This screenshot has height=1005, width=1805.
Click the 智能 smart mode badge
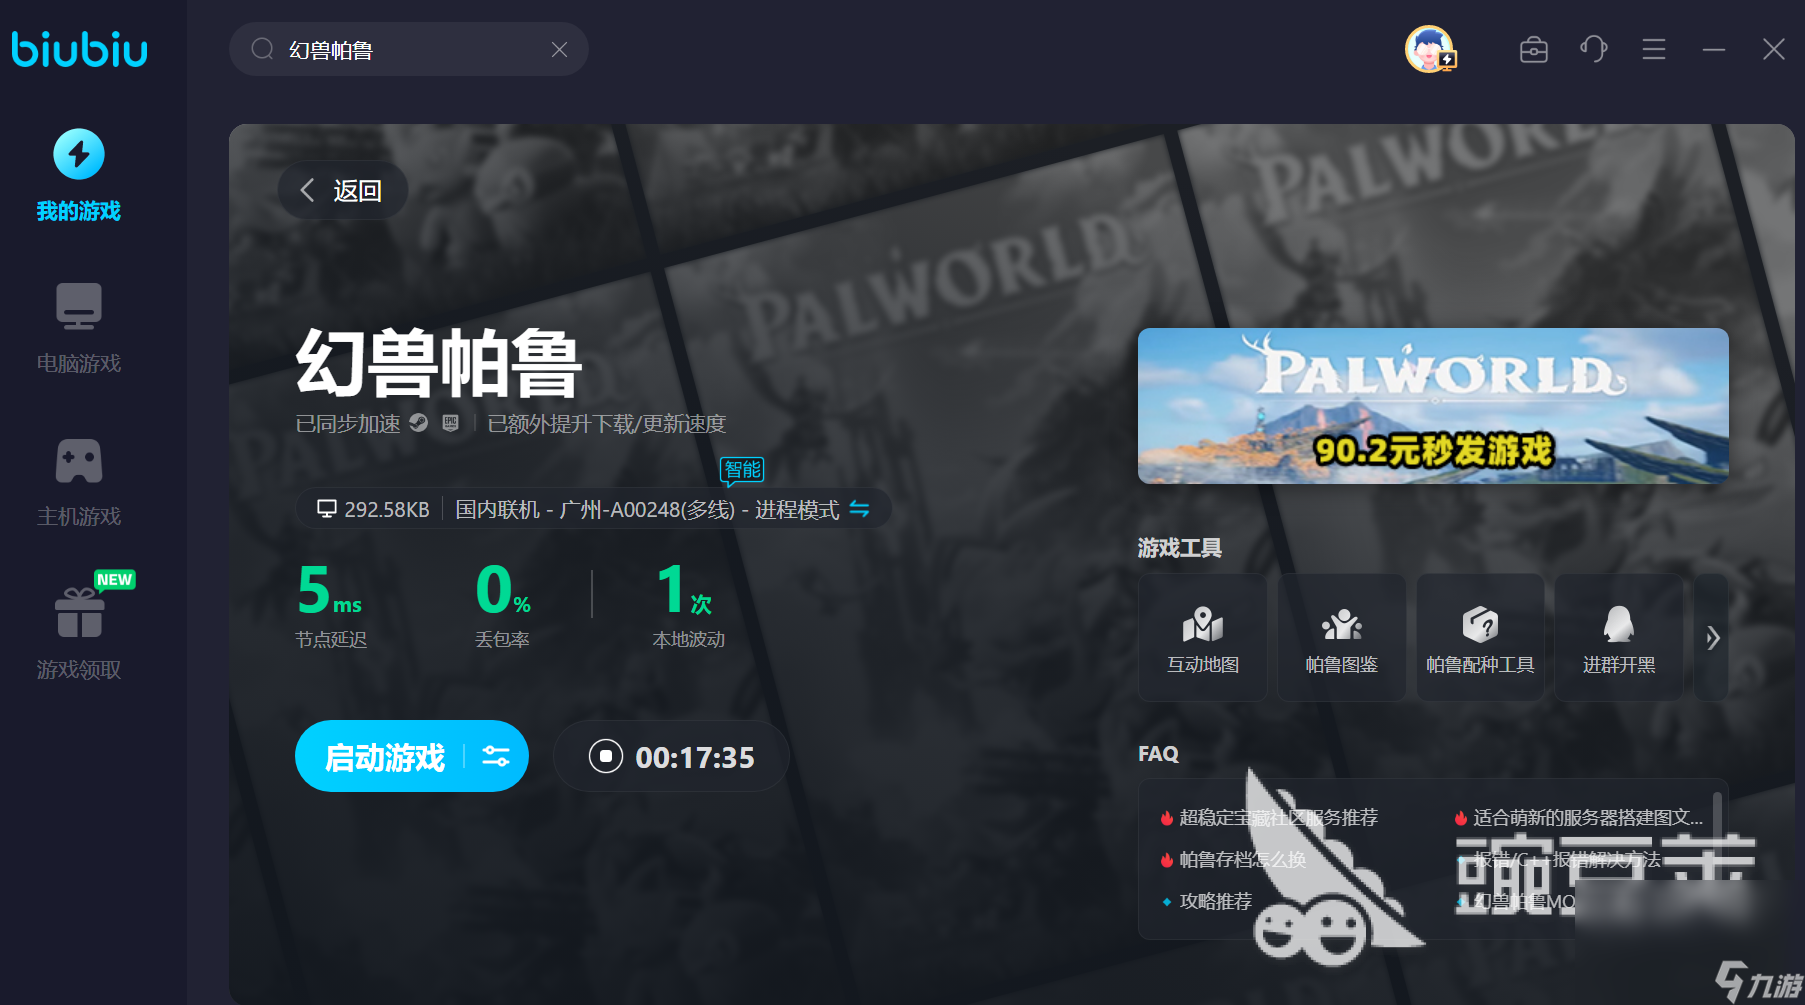pyautogui.click(x=742, y=469)
